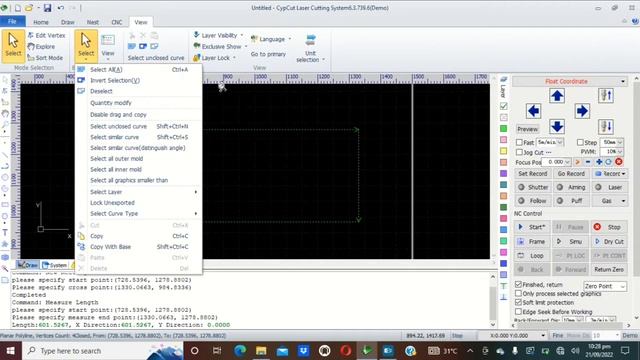Open Windows Start menu
Image resolution: width=640 pixels, height=360 pixels.
click(10, 351)
